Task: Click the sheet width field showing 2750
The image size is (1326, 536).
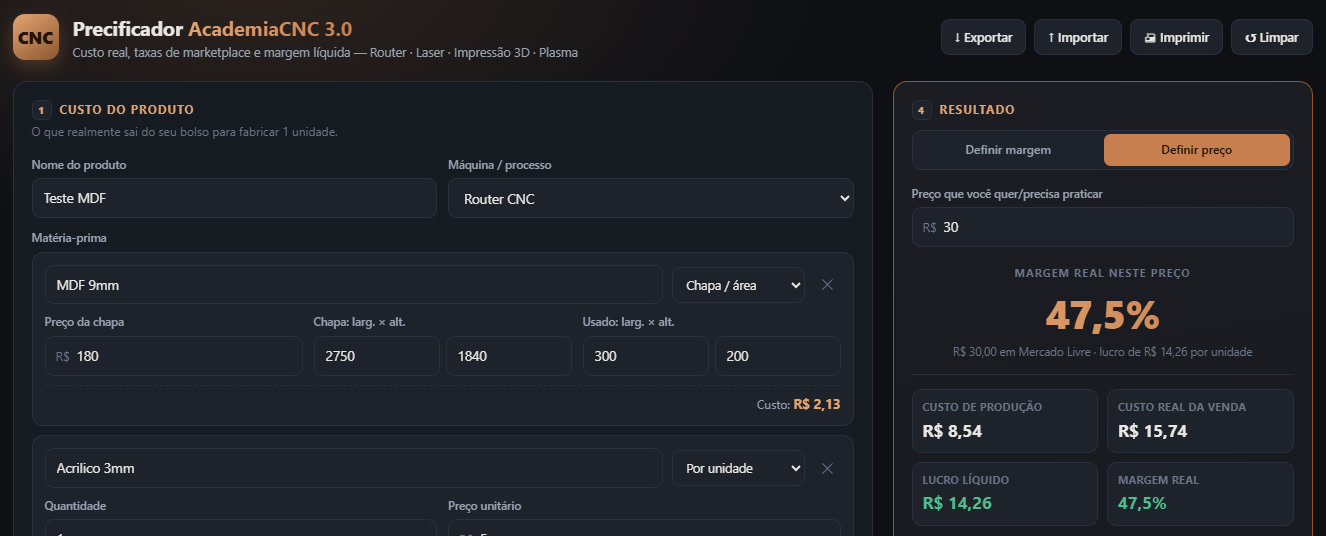Action: 377,356
